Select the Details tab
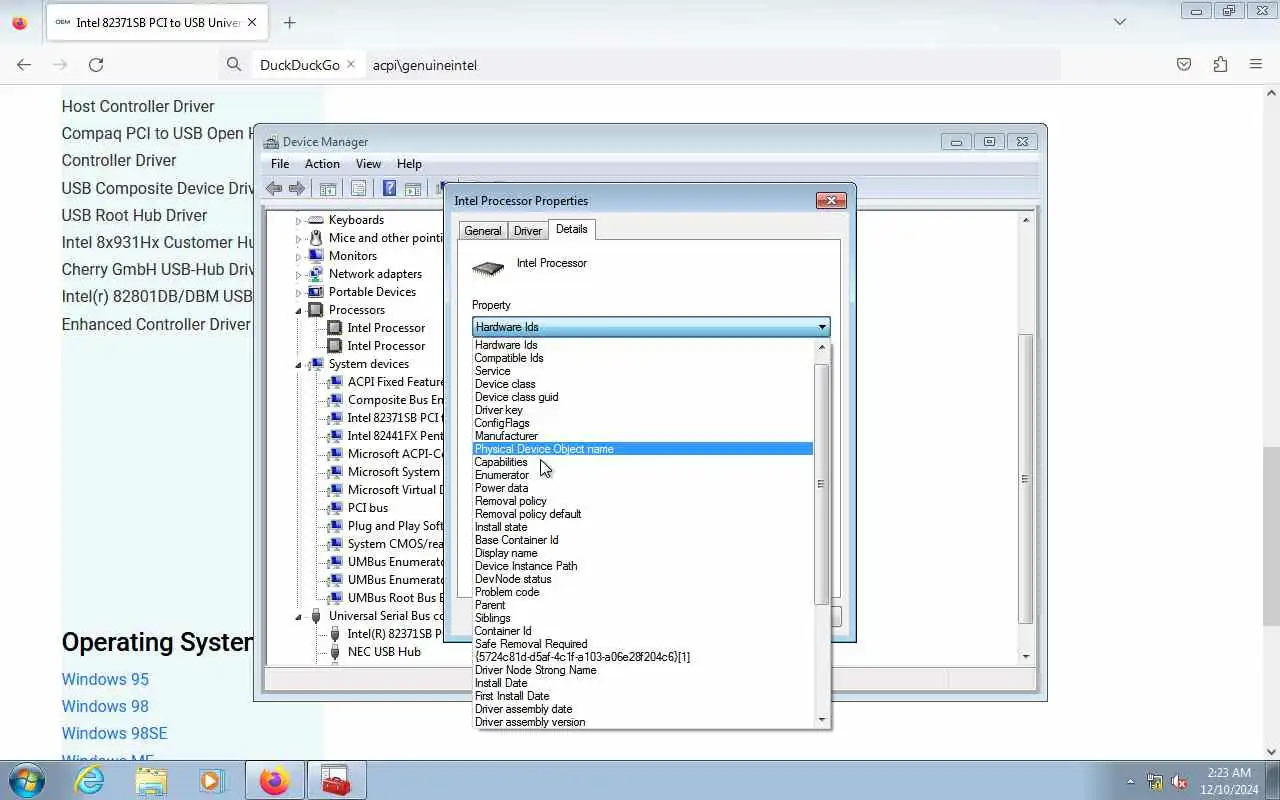Image resolution: width=1280 pixels, height=800 pixels. 572,229
